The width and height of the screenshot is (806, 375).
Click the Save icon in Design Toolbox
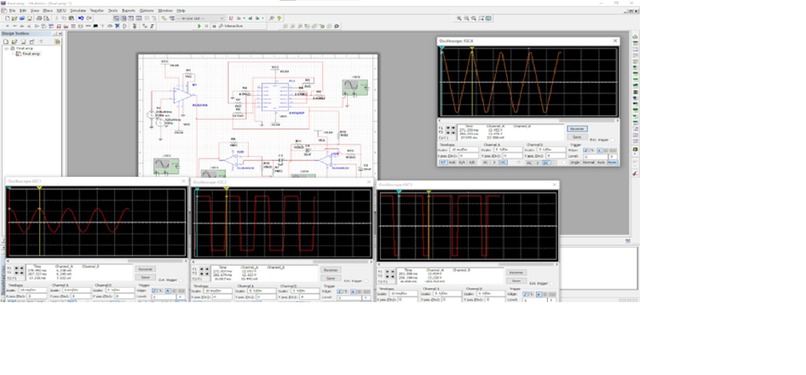point(24,42)
